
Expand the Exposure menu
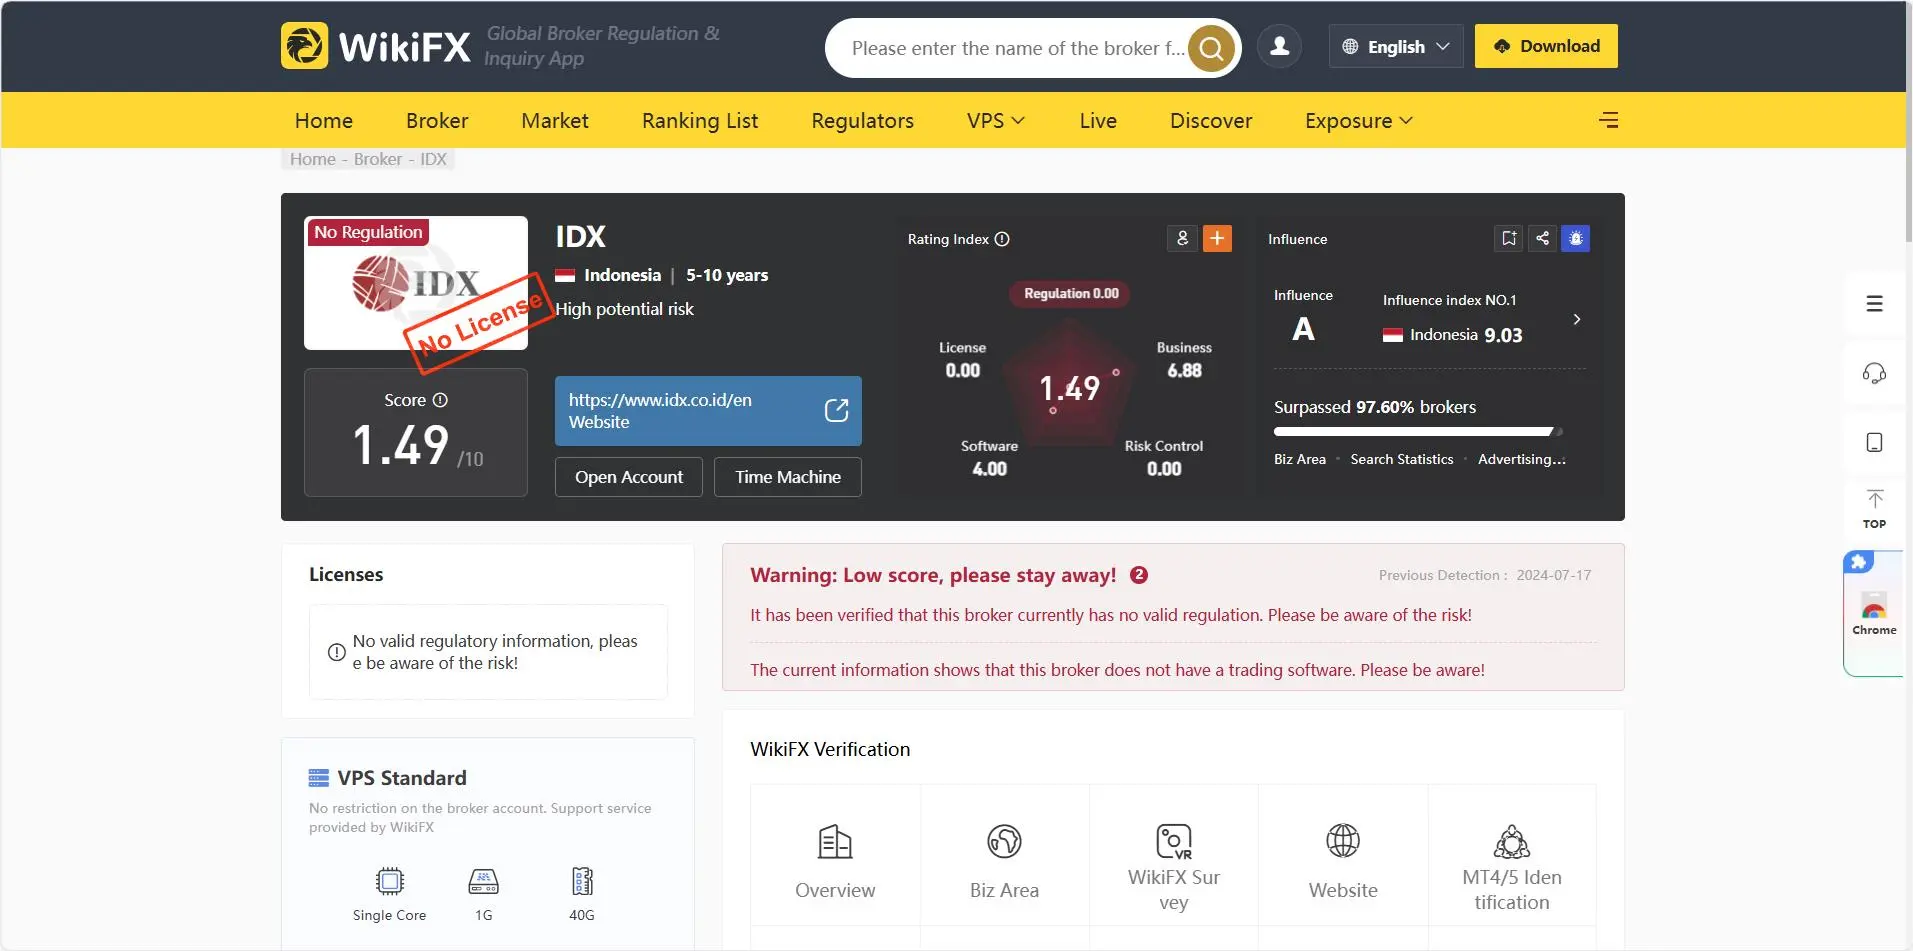tap(1359, 120)
